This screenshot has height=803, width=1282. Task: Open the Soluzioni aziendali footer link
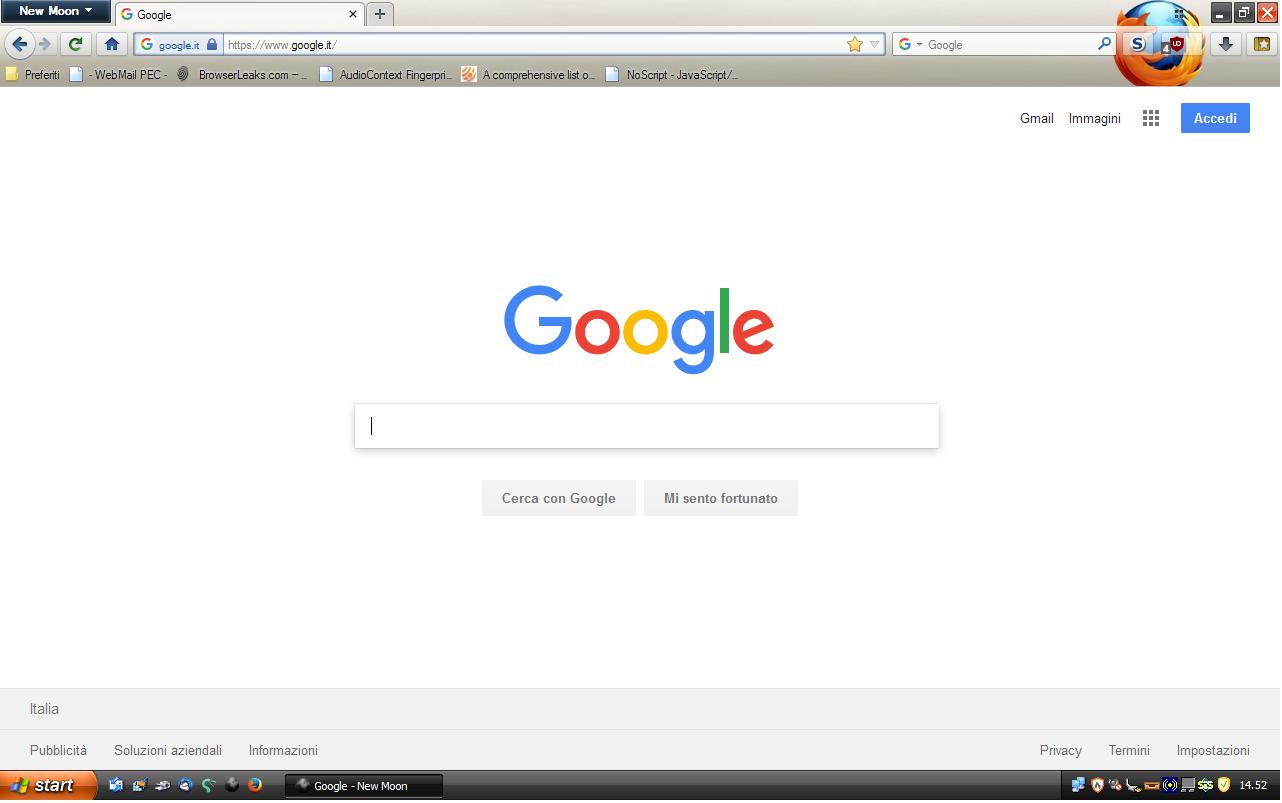point(168,750)
